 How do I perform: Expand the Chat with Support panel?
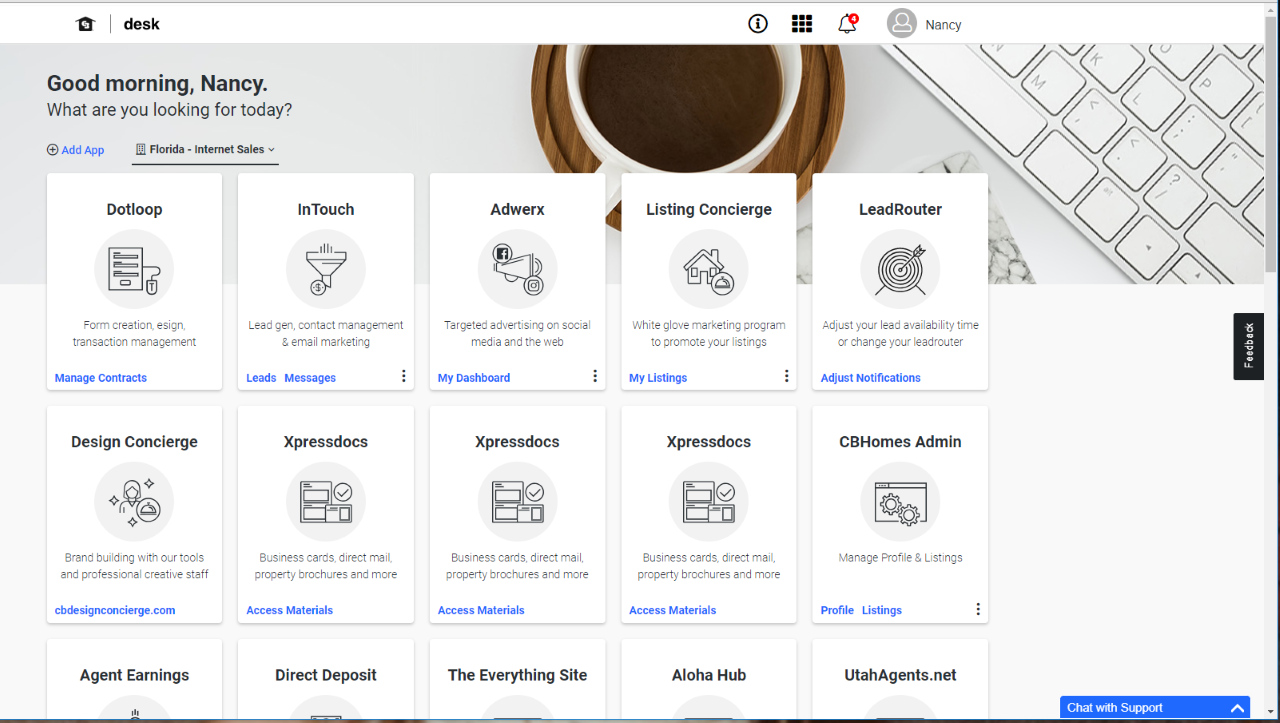pyautogui.click(x=1237, y=708)
